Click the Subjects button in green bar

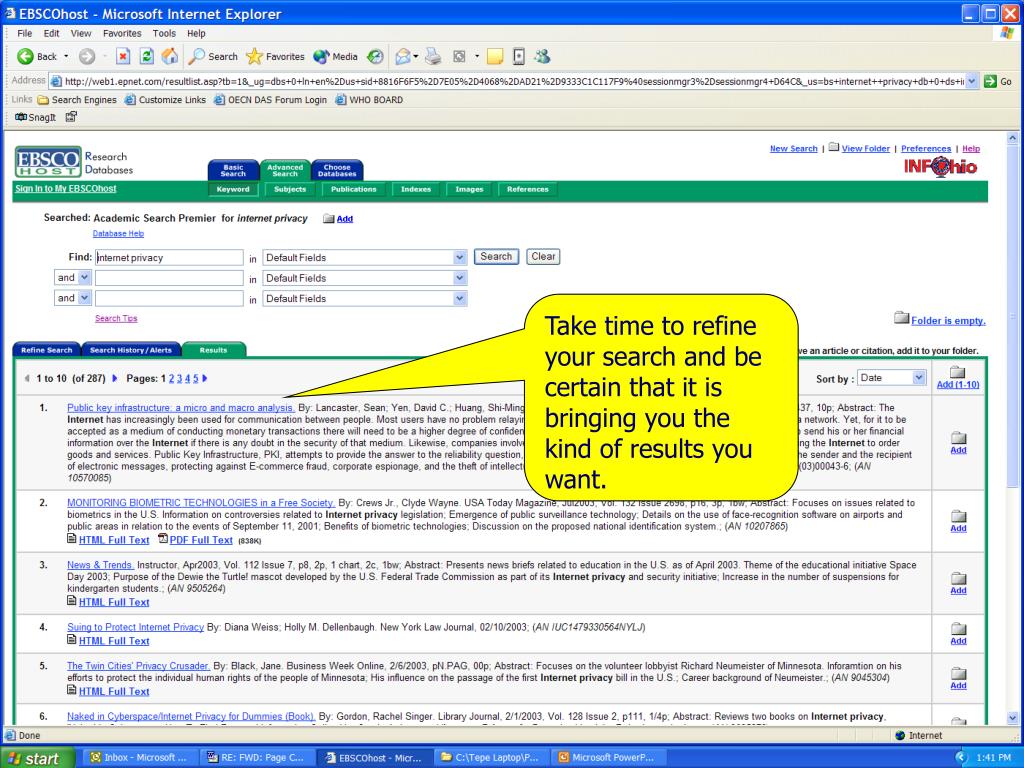[290, 189]
